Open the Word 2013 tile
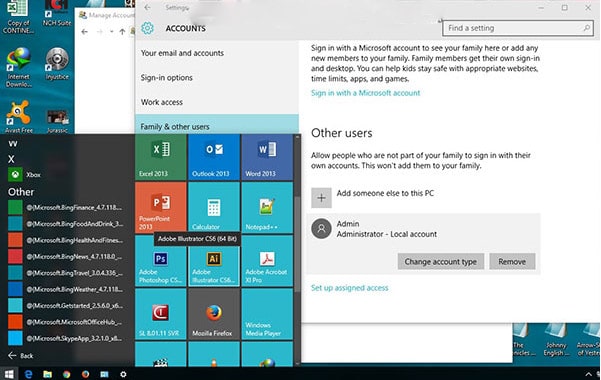Screen dimensions: 601x380 click(267, 157)
